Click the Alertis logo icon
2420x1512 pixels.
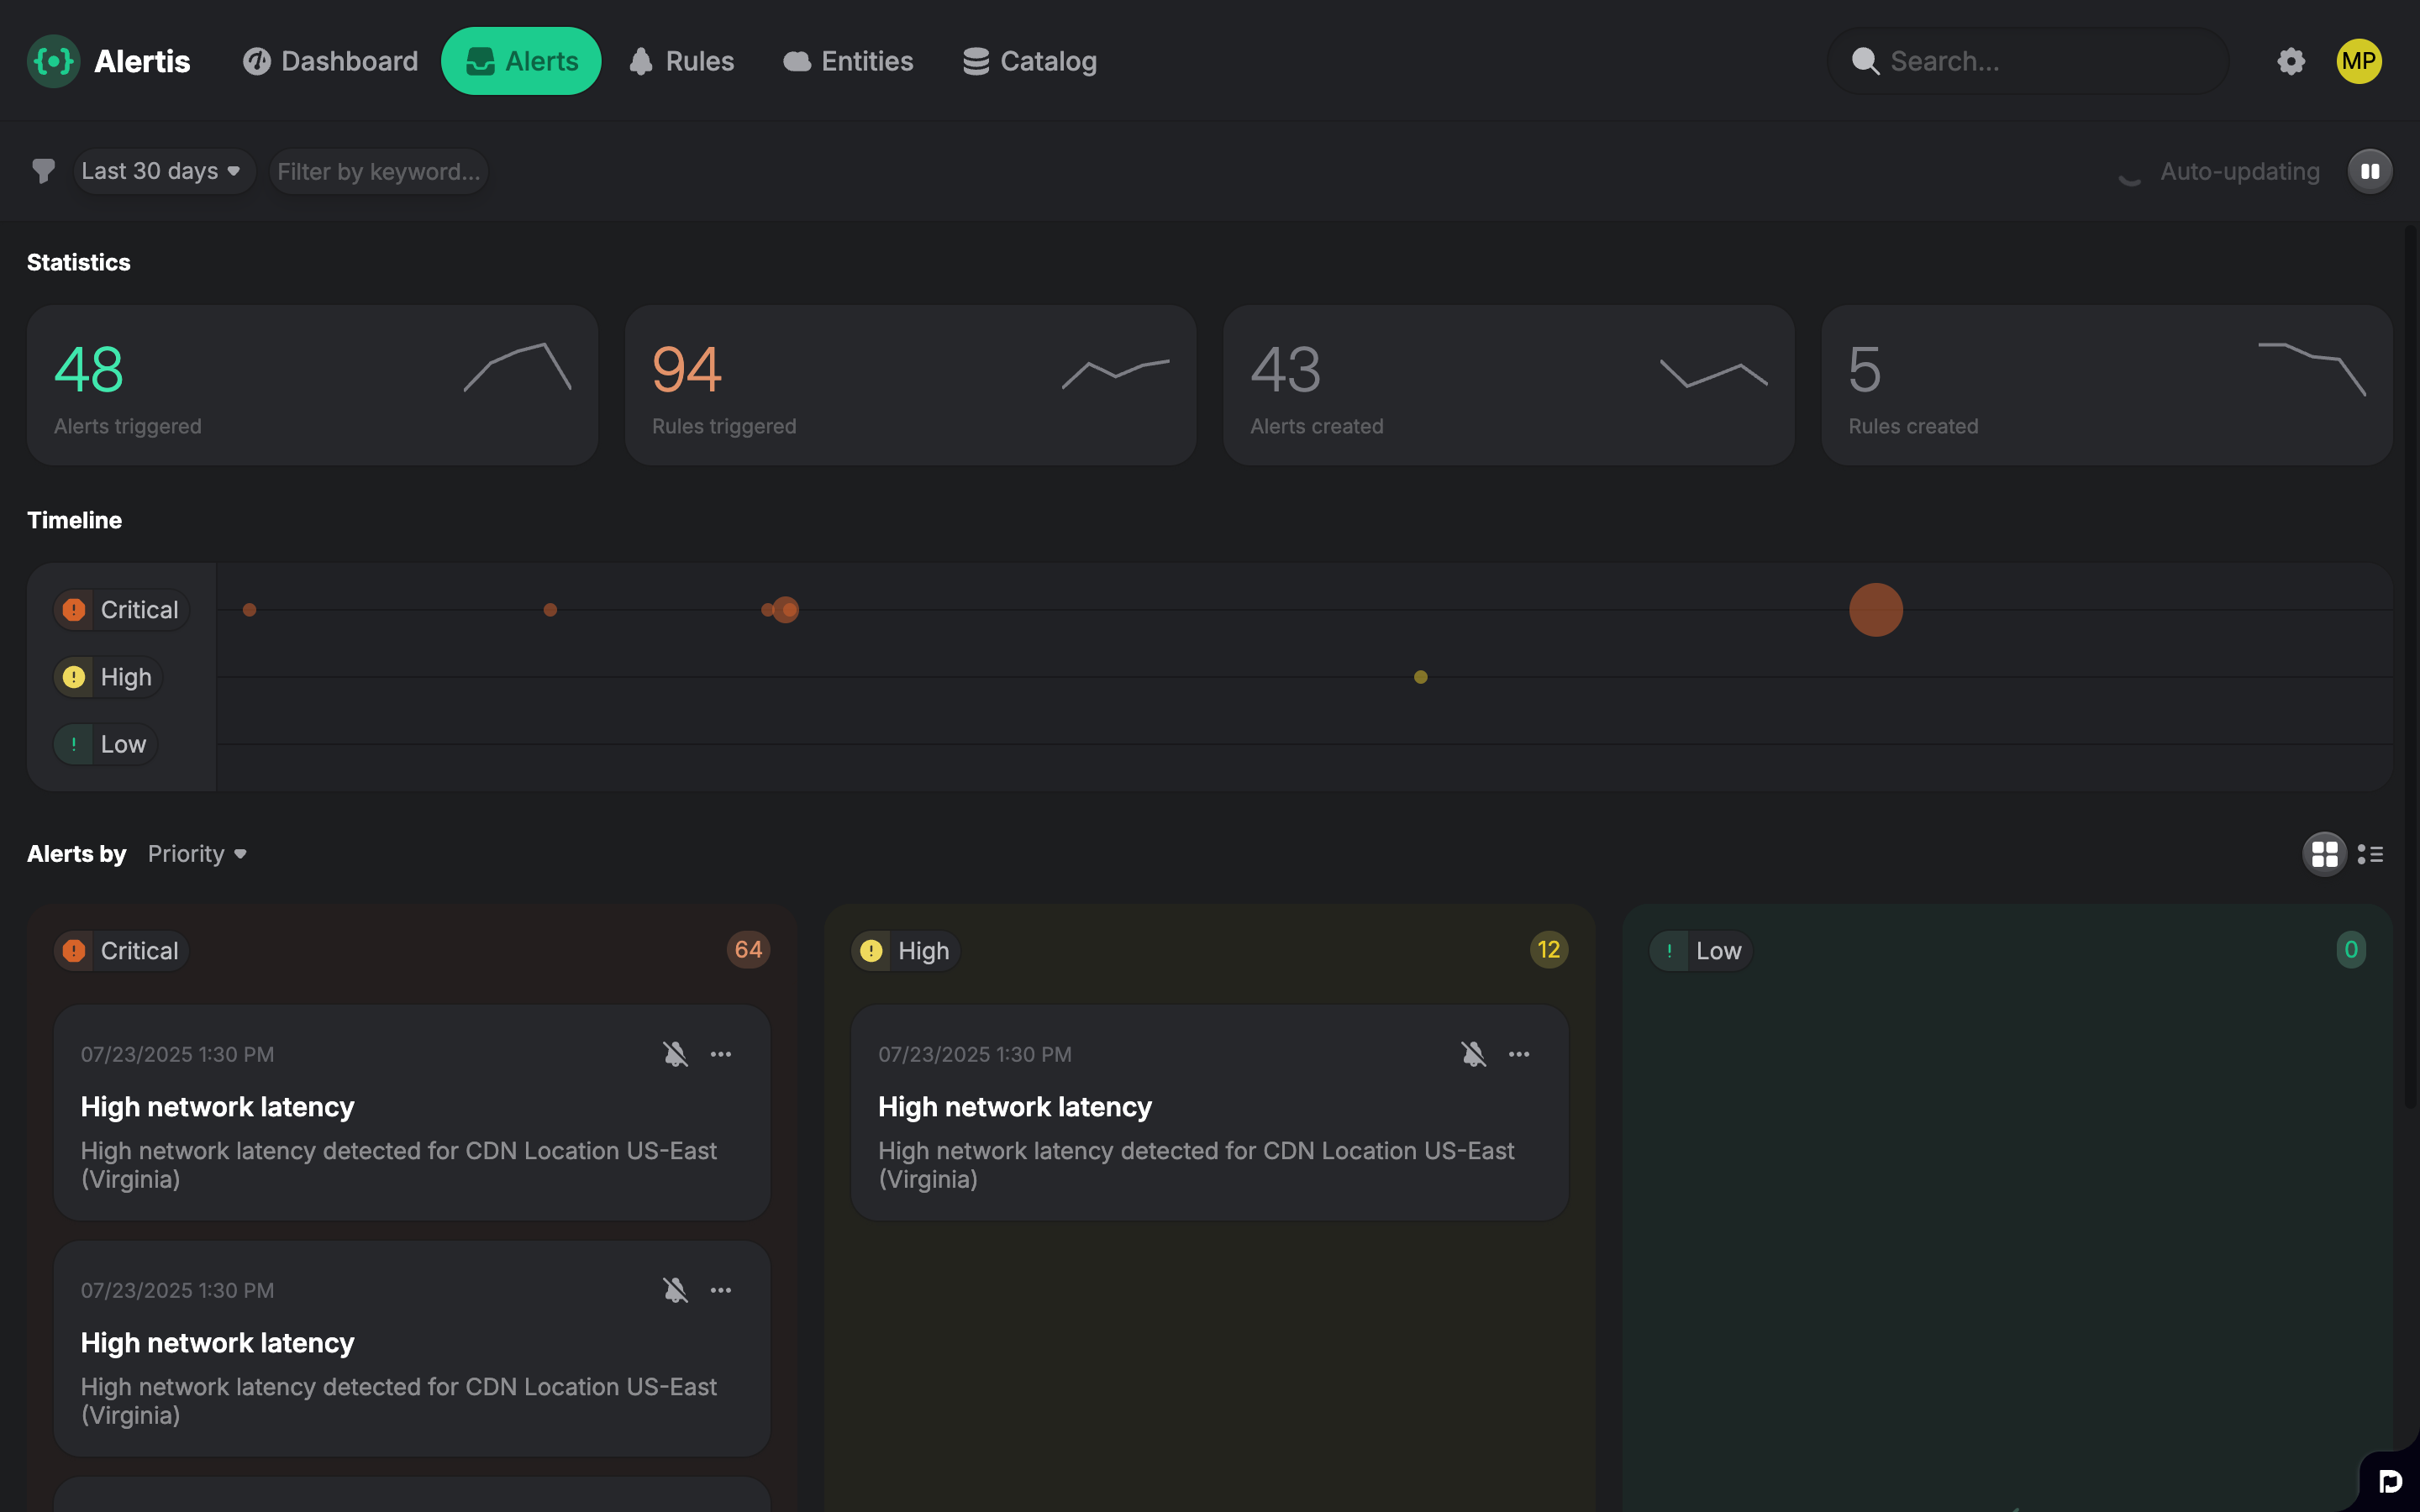(x=53, y=61)
